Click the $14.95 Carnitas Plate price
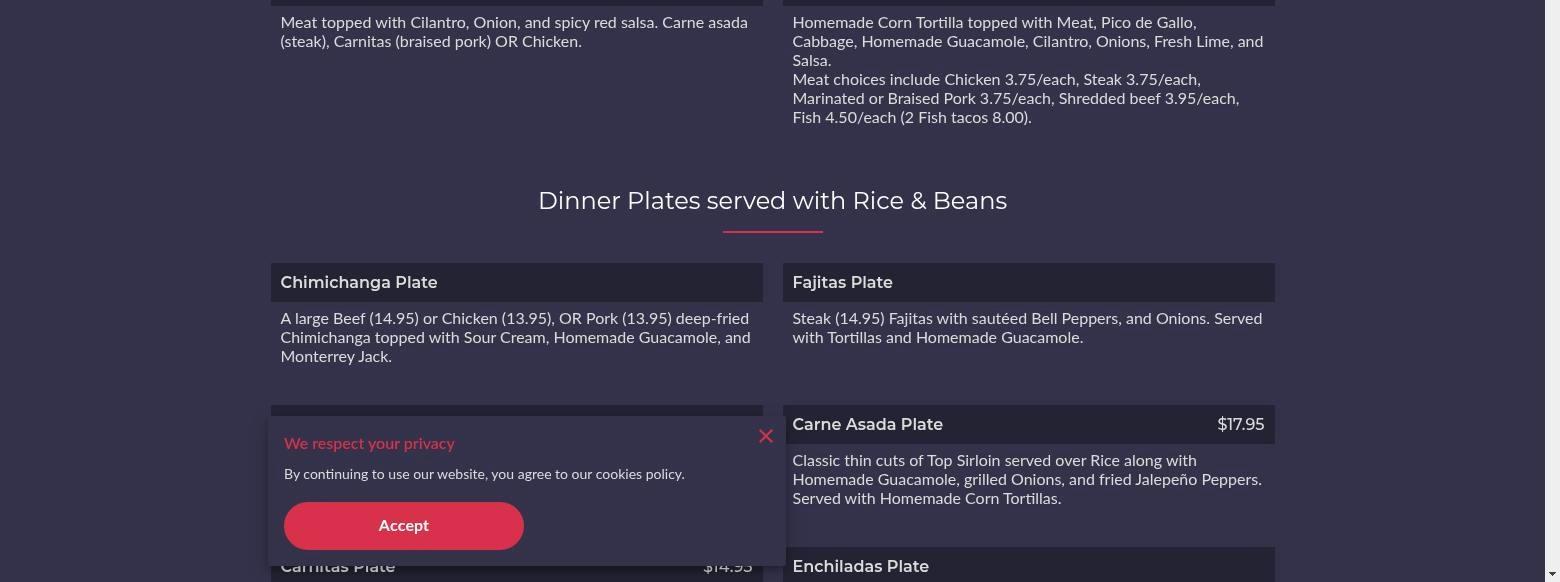1560x582 pixels. [727, 569]
